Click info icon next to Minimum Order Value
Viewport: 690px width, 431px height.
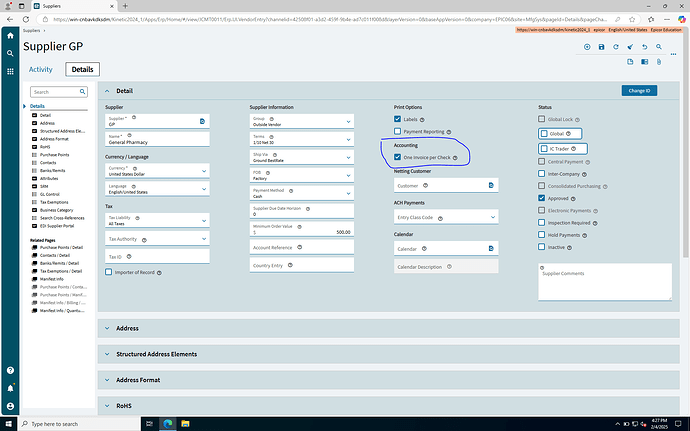(x=300, y=226)
